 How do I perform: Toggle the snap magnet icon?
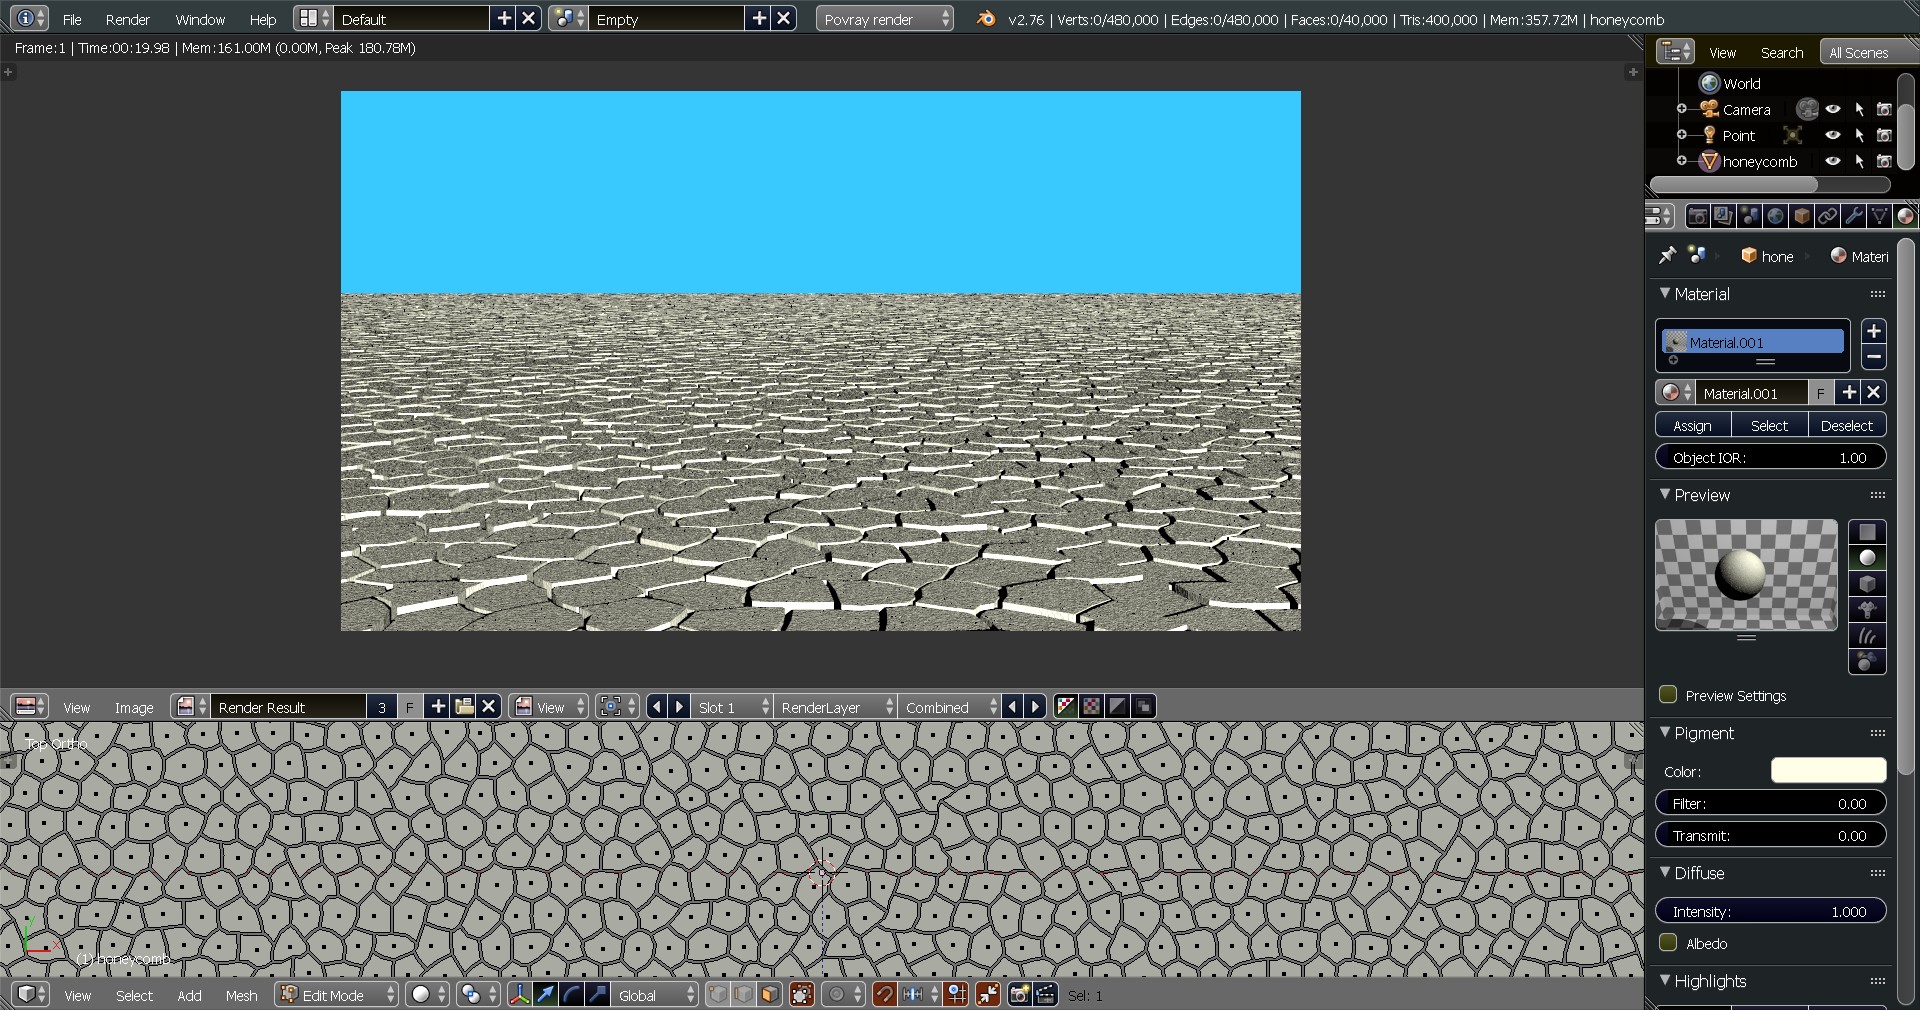884,994
